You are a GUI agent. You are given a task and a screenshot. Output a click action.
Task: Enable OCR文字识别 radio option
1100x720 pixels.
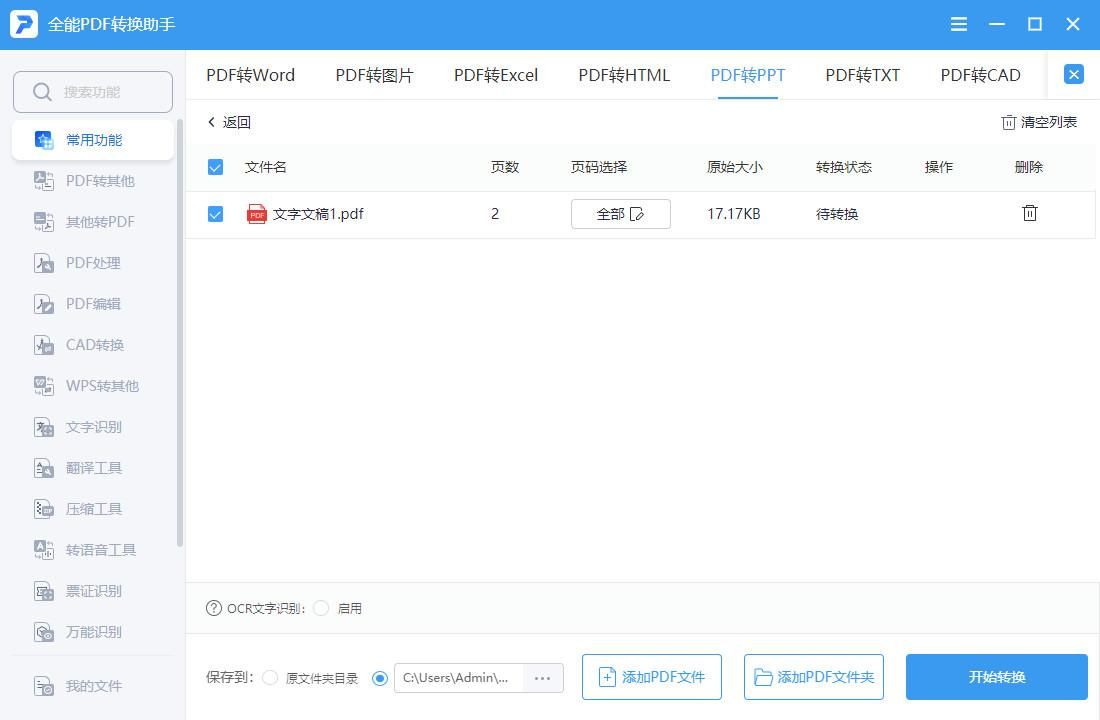(x=321, y=608)
